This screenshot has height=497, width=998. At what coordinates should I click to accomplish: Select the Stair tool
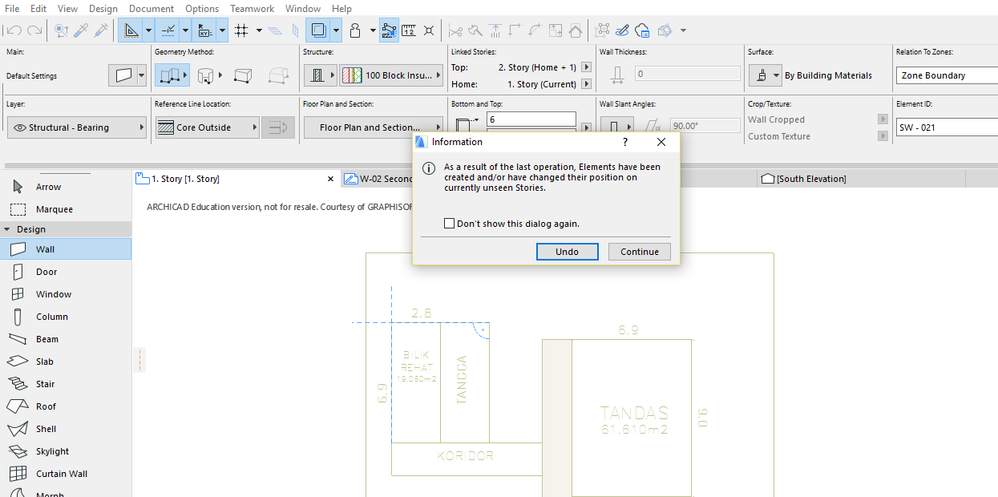click(x=66, y=384)
